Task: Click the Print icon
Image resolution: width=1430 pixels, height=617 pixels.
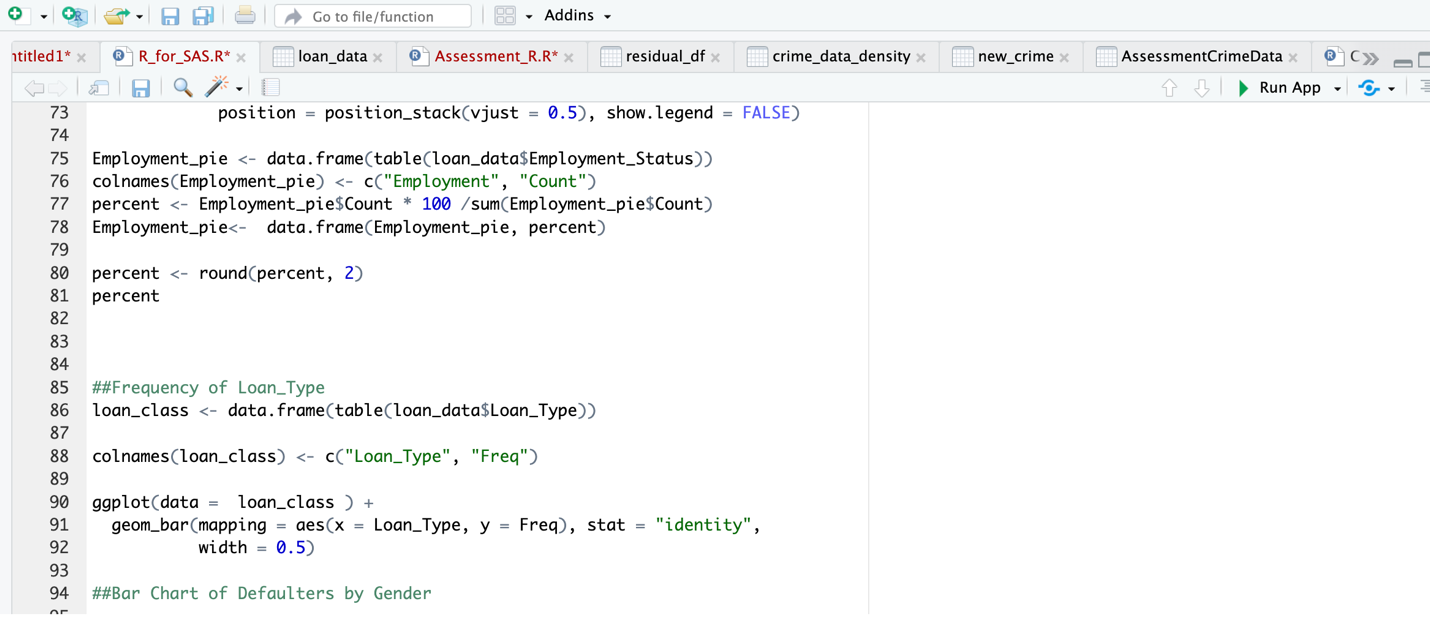Action: pos(244,16)
